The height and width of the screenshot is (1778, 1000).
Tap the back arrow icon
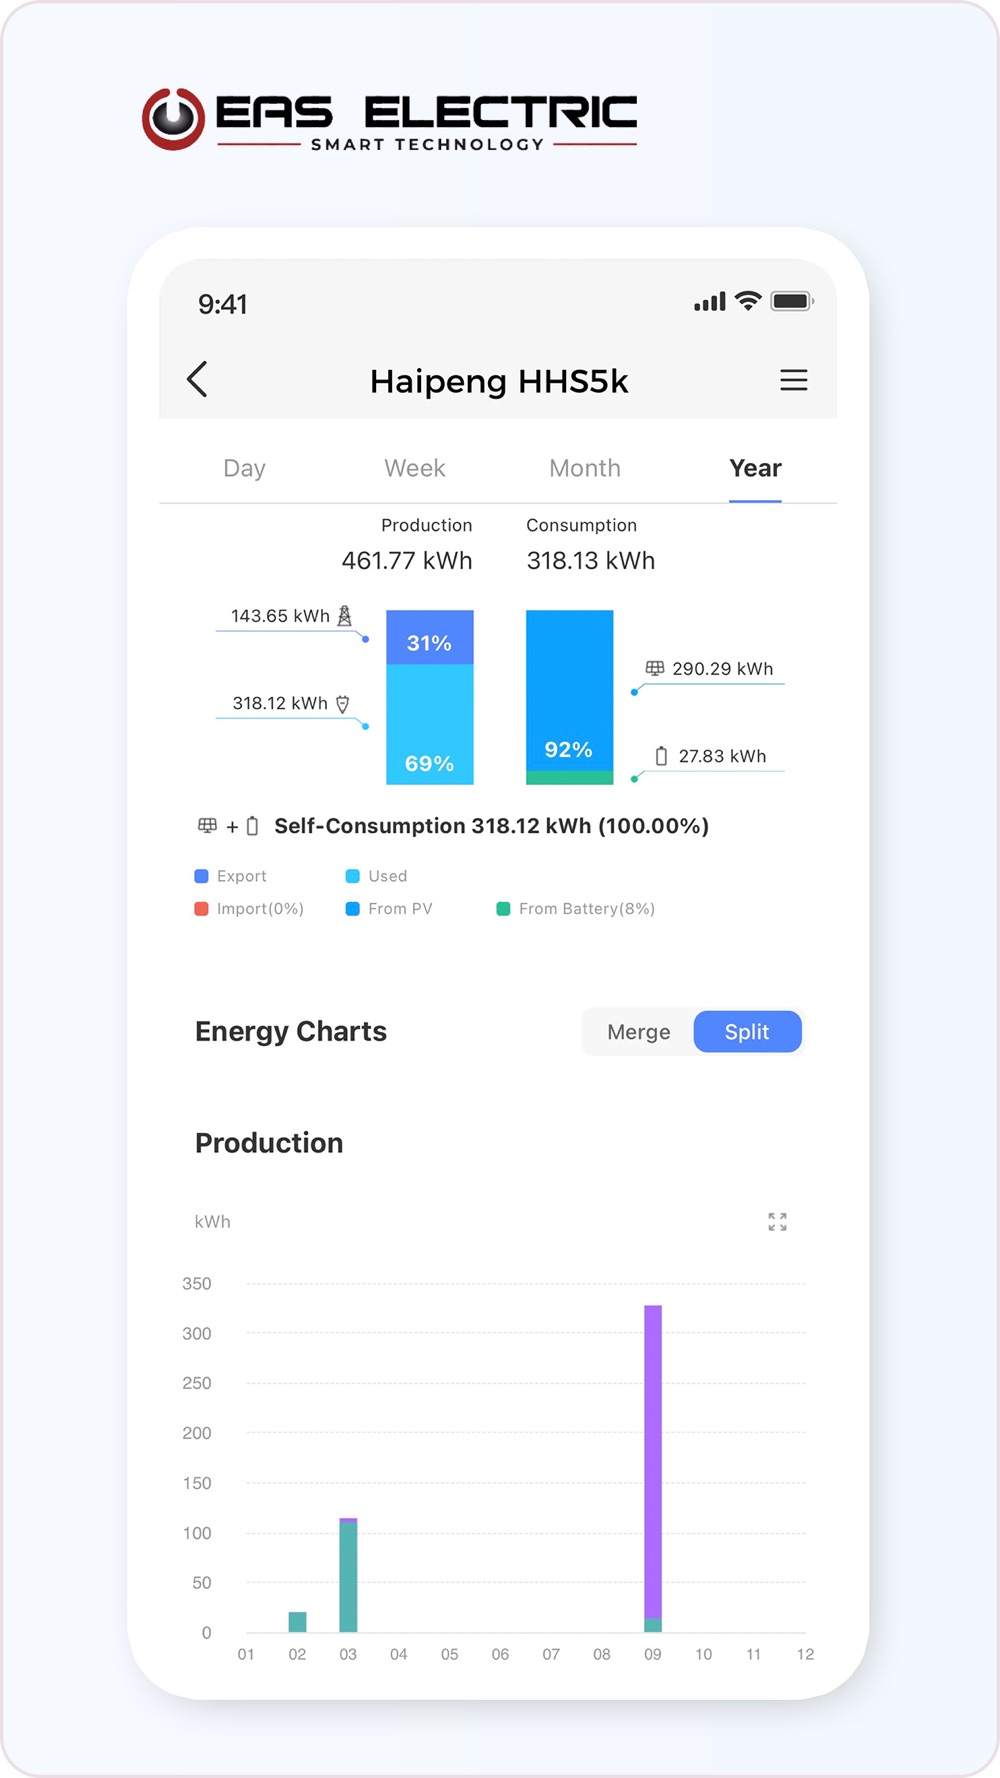click(x=197, y=379)
